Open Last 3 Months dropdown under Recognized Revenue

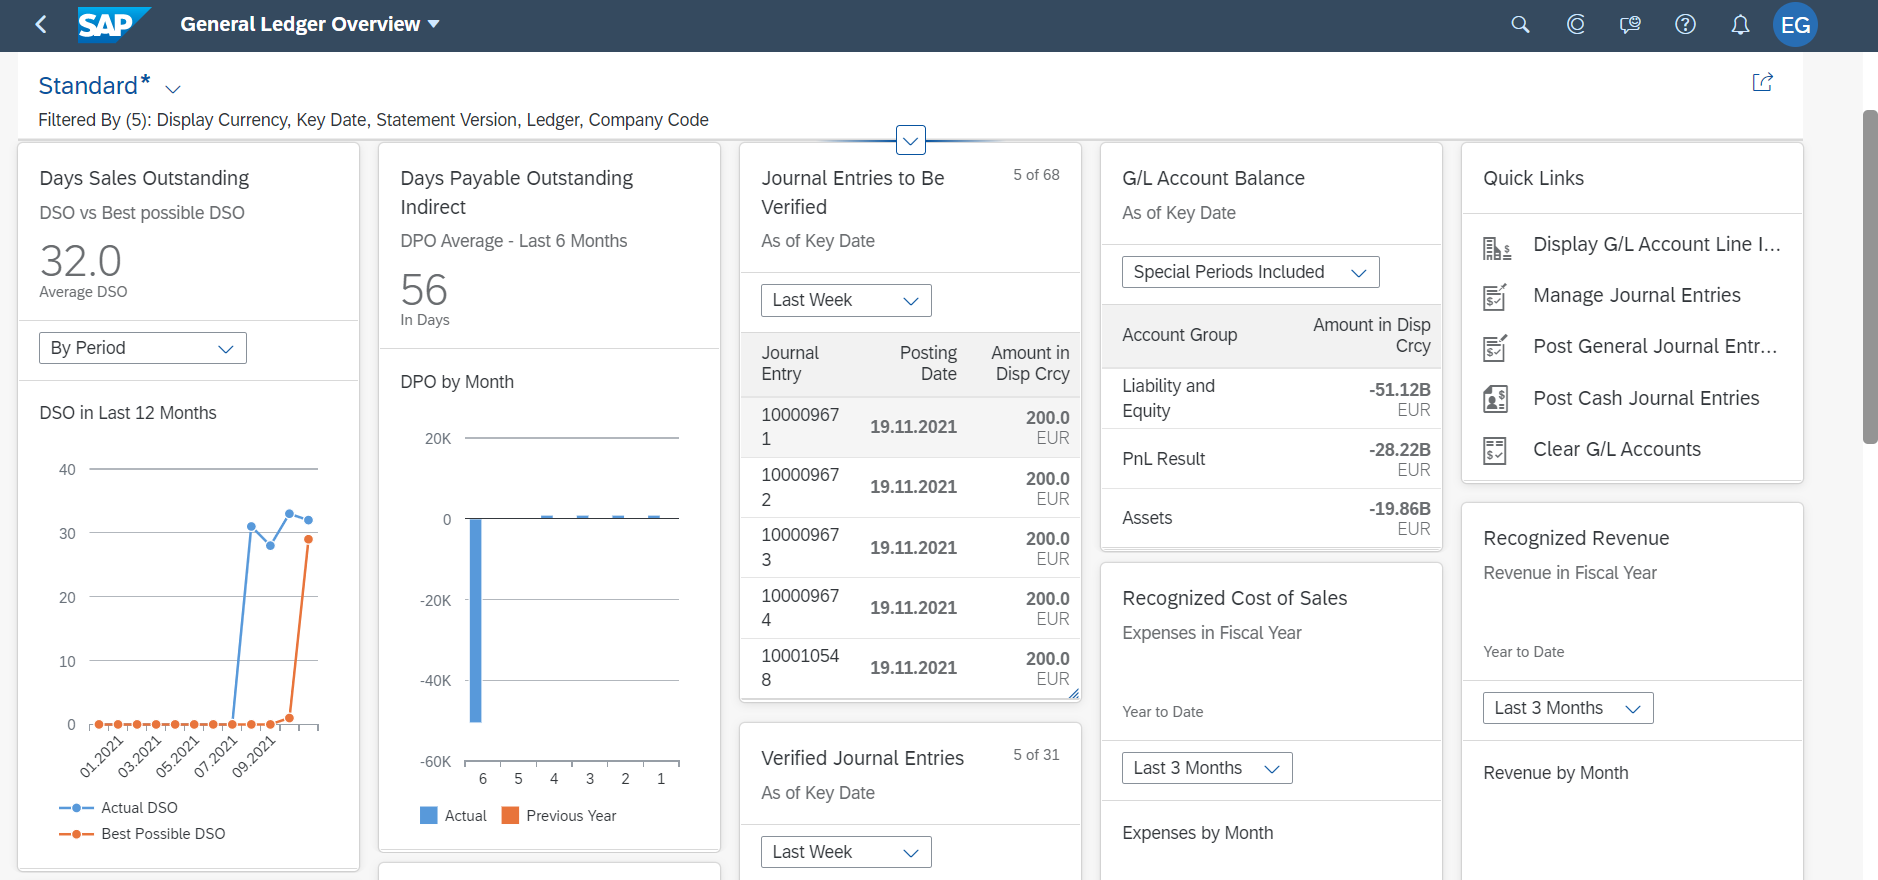1568,708
